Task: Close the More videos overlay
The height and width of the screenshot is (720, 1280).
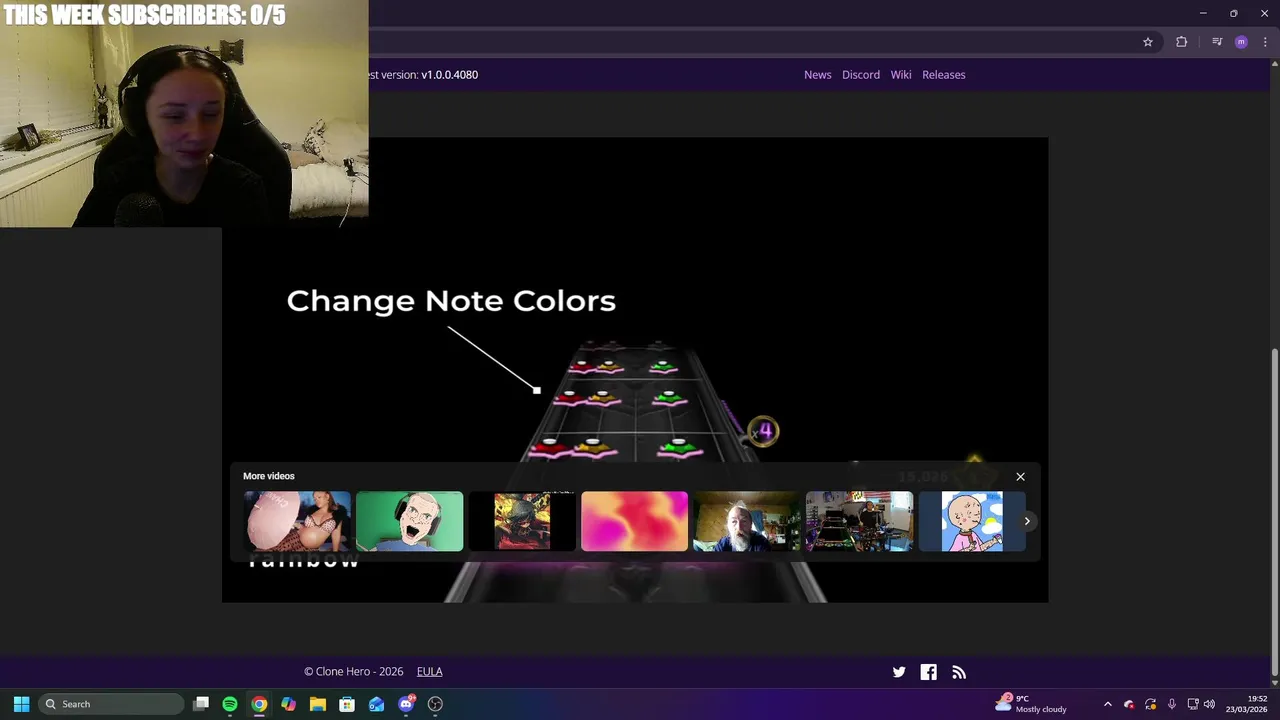Action: click(x=1020, y=477)
